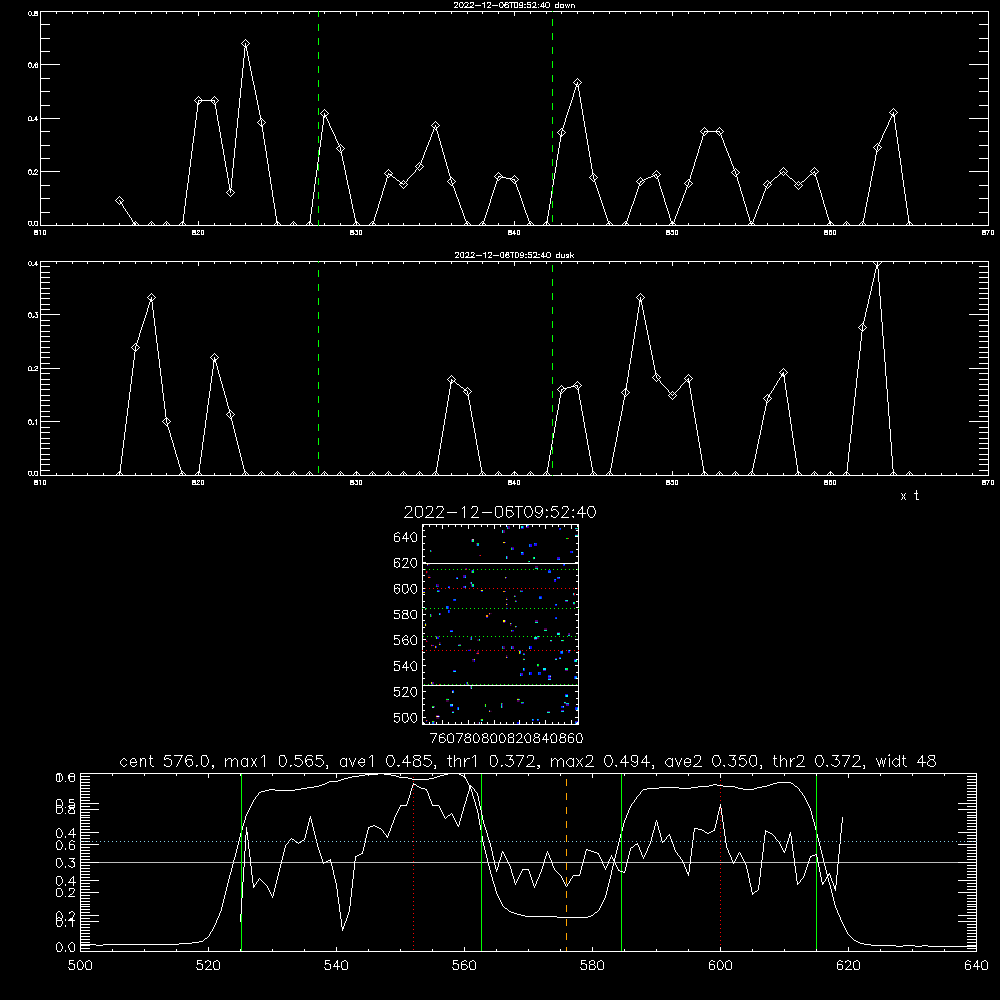
Task: Select the green vertical line near 563 in the bottom plot
Action: coord(482,861)
